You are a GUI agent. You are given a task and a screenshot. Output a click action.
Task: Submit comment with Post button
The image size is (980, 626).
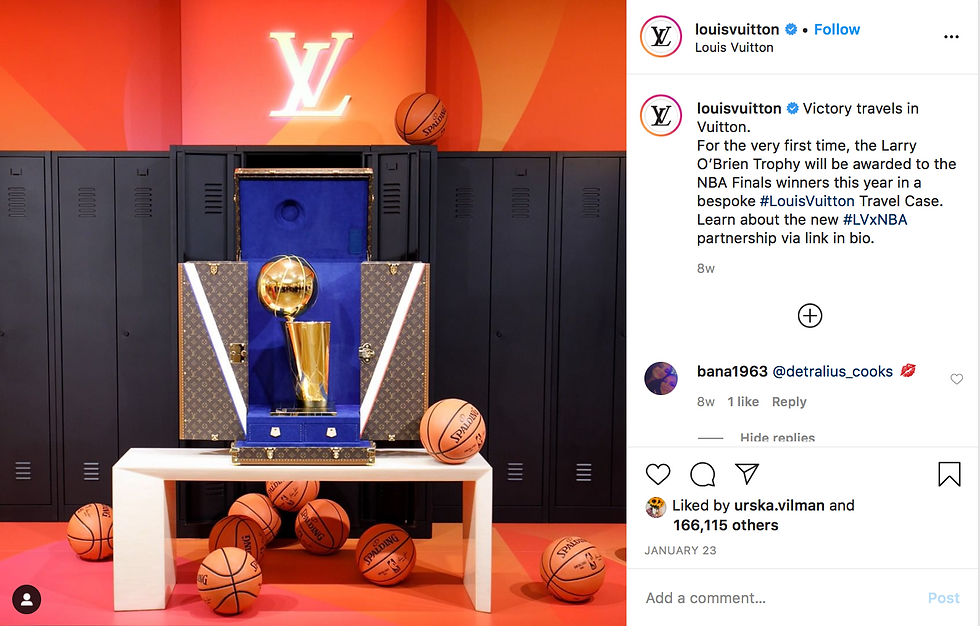coord(943,598)
